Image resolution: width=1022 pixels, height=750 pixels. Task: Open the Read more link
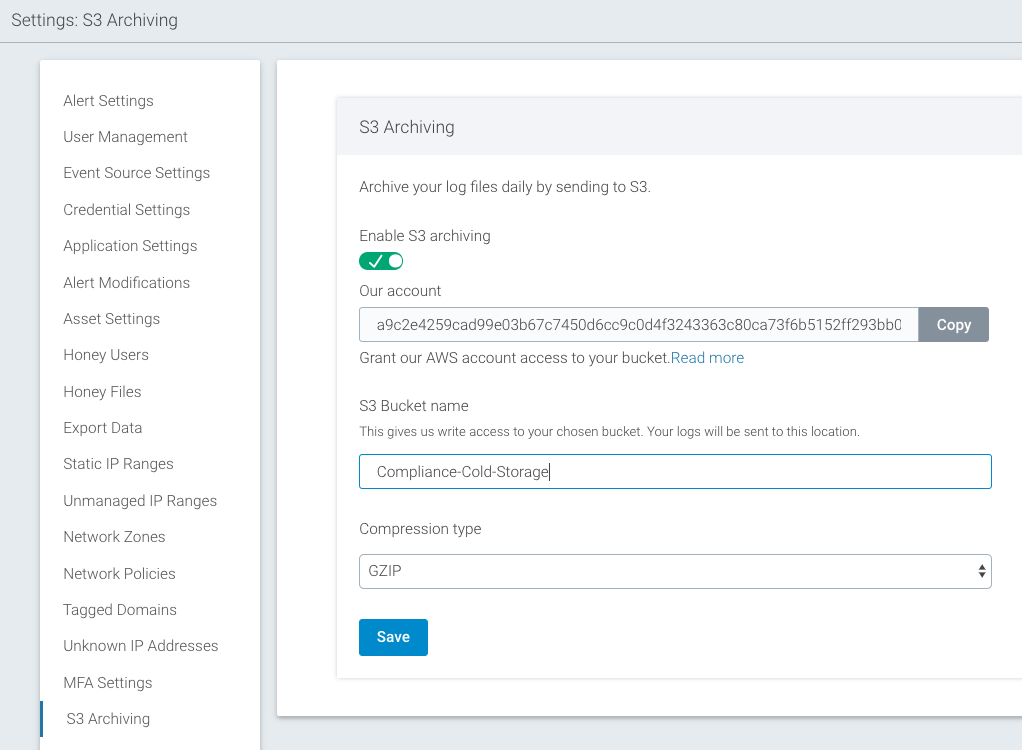click(x=707, y=358)
